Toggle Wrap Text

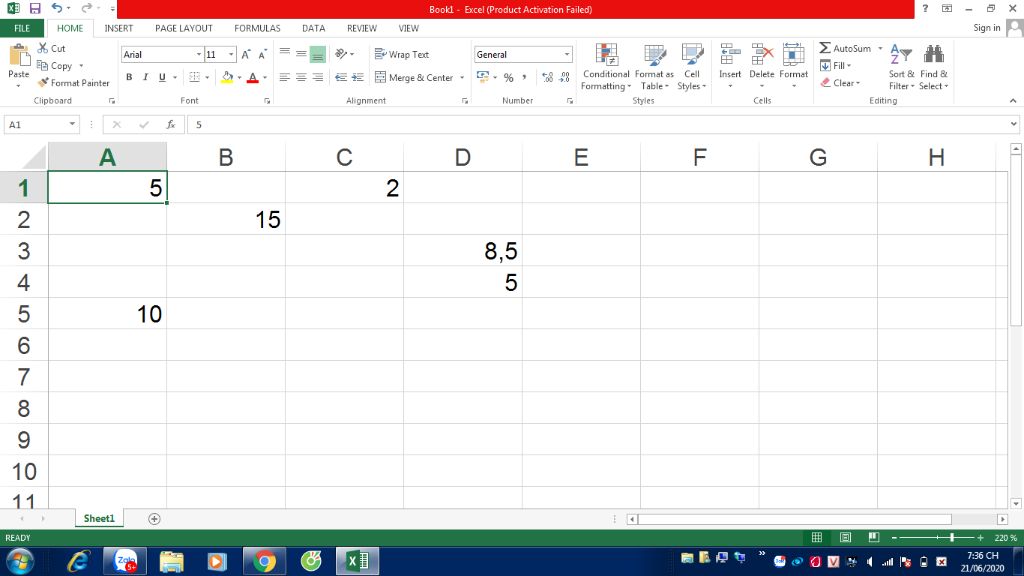[x=402, y=54]
